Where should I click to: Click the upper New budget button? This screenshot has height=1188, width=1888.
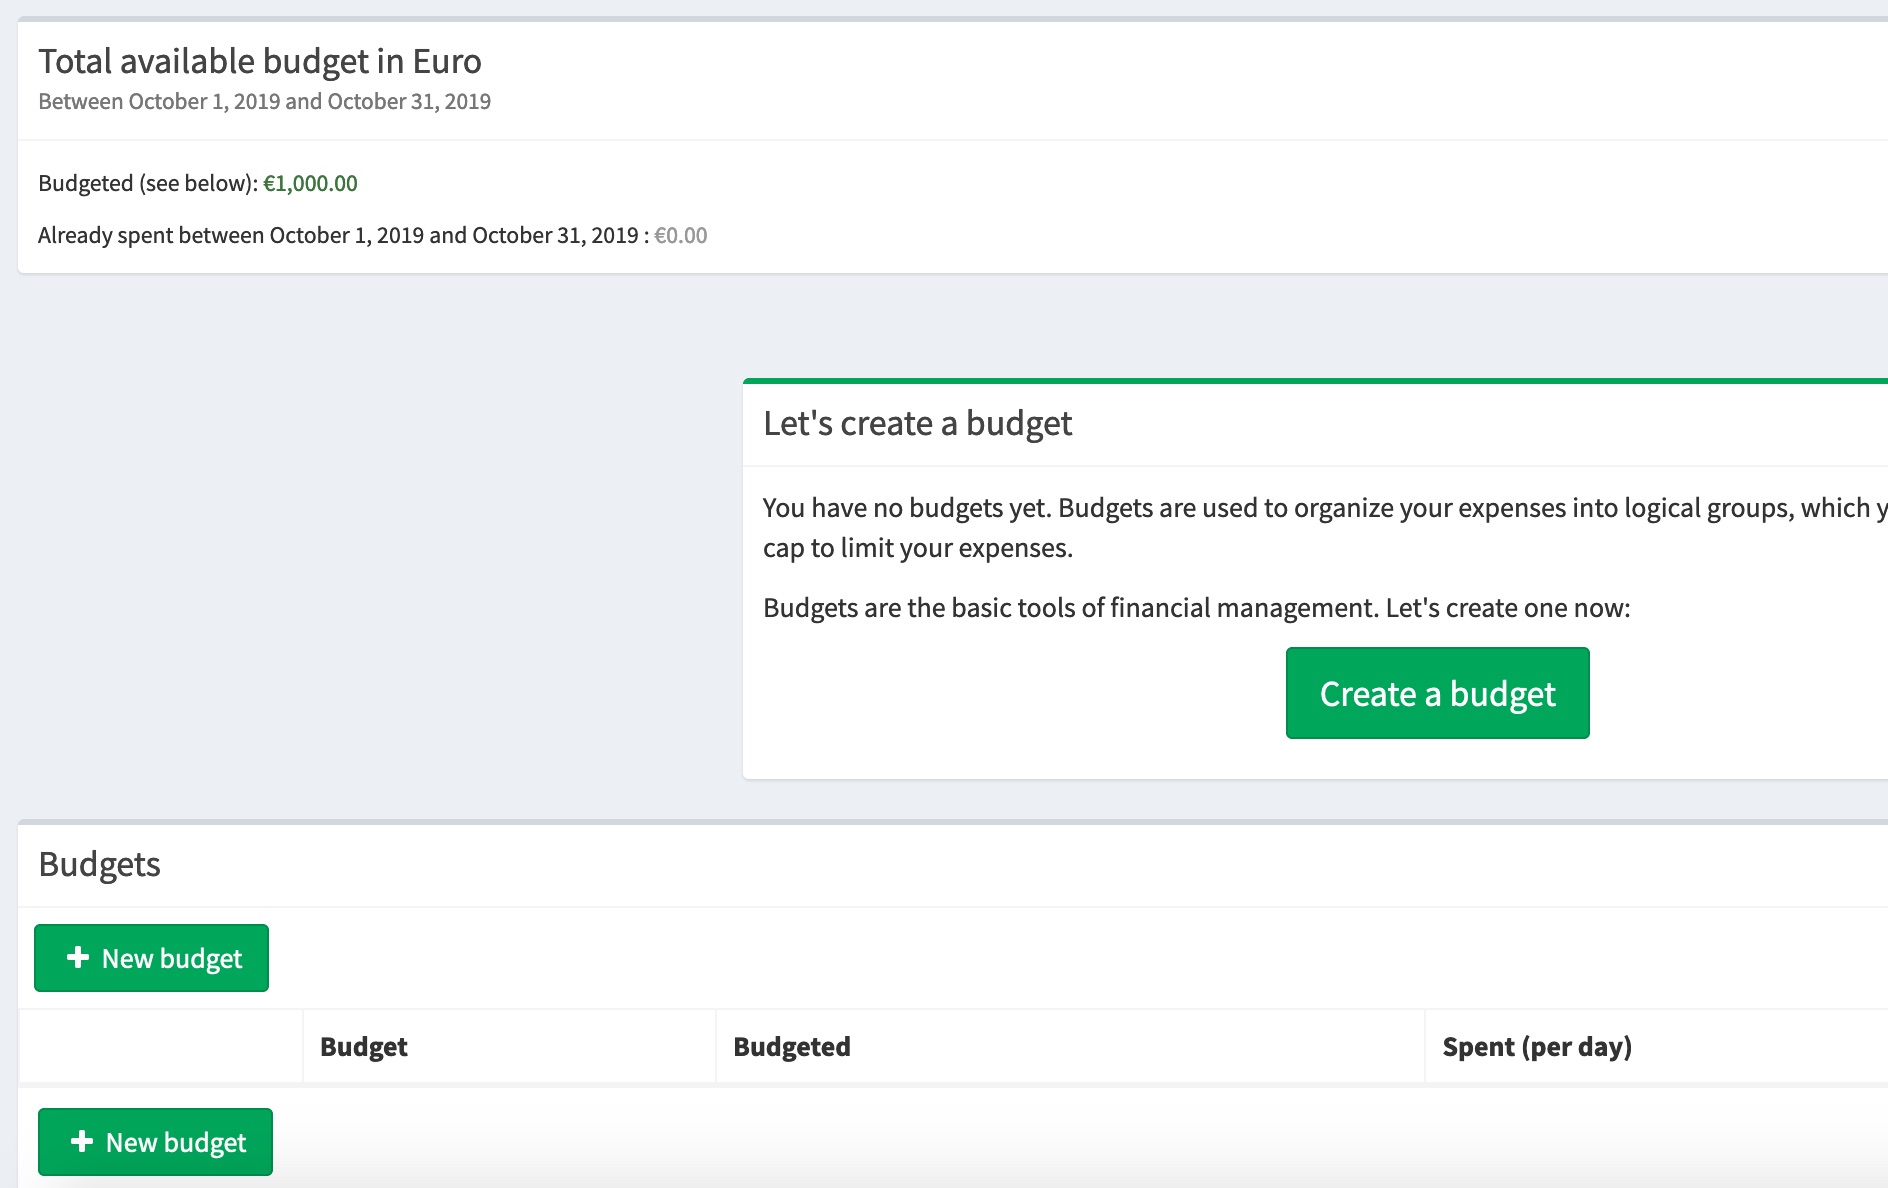click(x=151, y=957)
